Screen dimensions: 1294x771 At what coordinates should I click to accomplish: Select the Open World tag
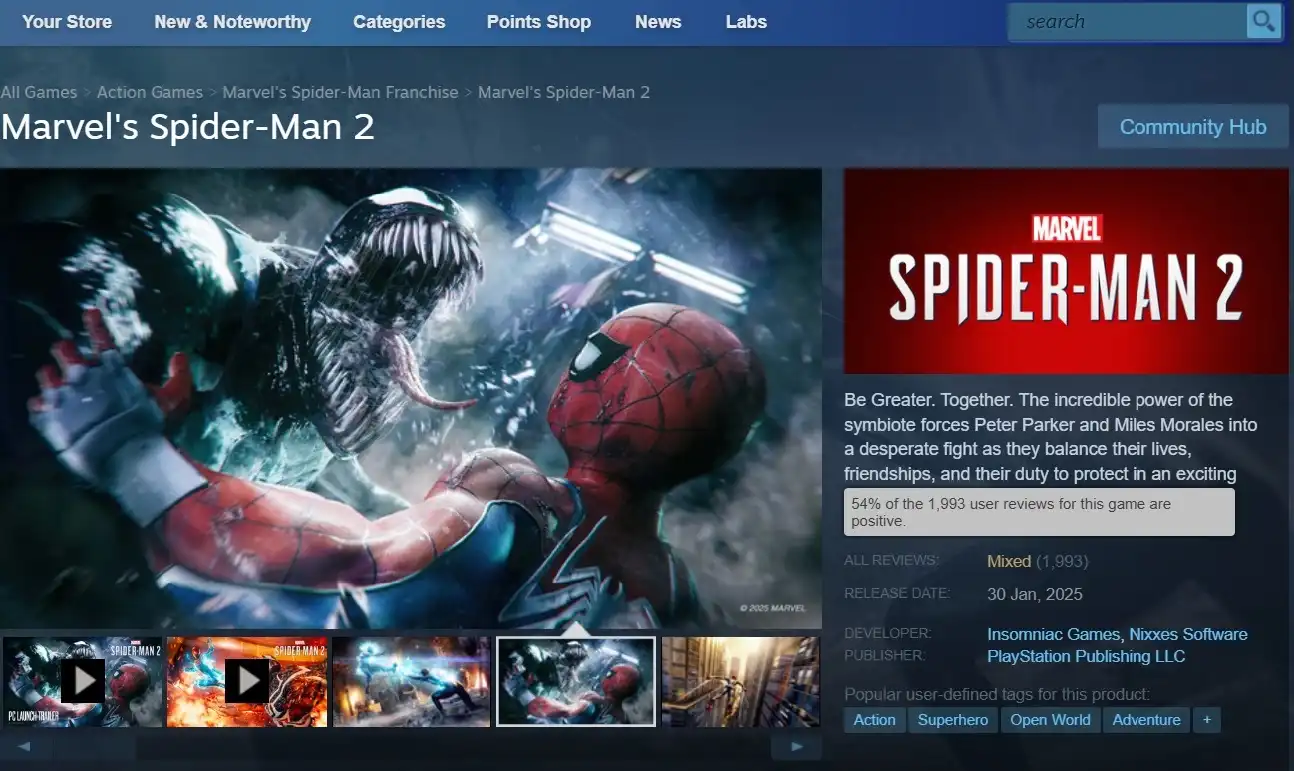coord(1050,719)
